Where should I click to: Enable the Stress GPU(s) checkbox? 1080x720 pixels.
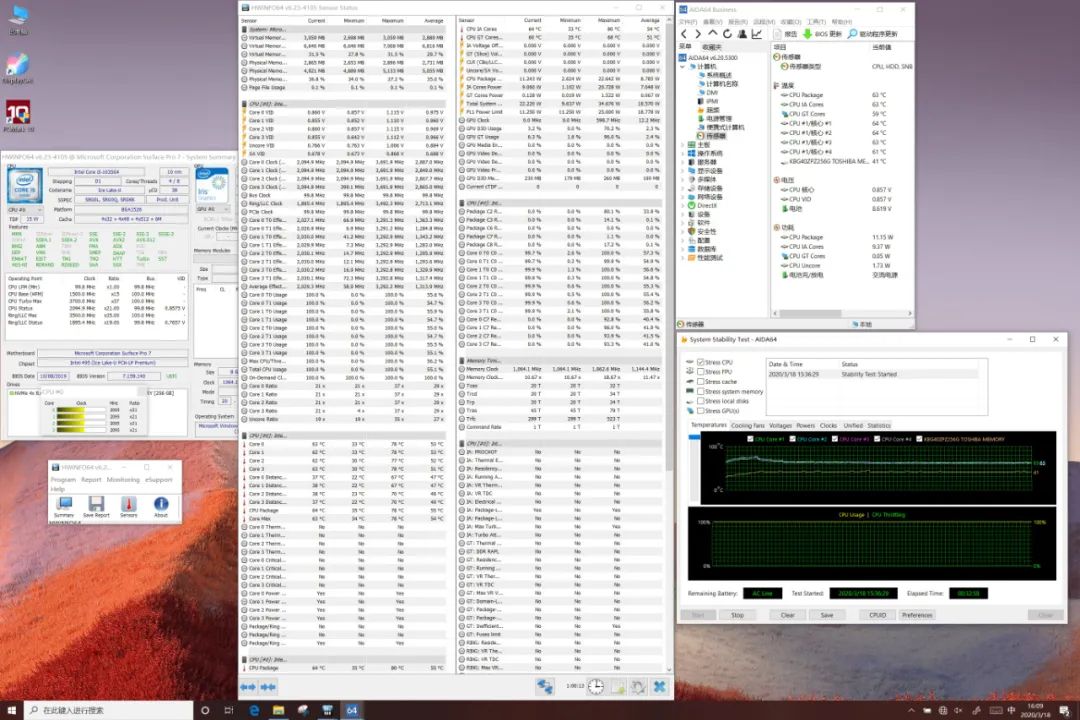pos(699,410)
